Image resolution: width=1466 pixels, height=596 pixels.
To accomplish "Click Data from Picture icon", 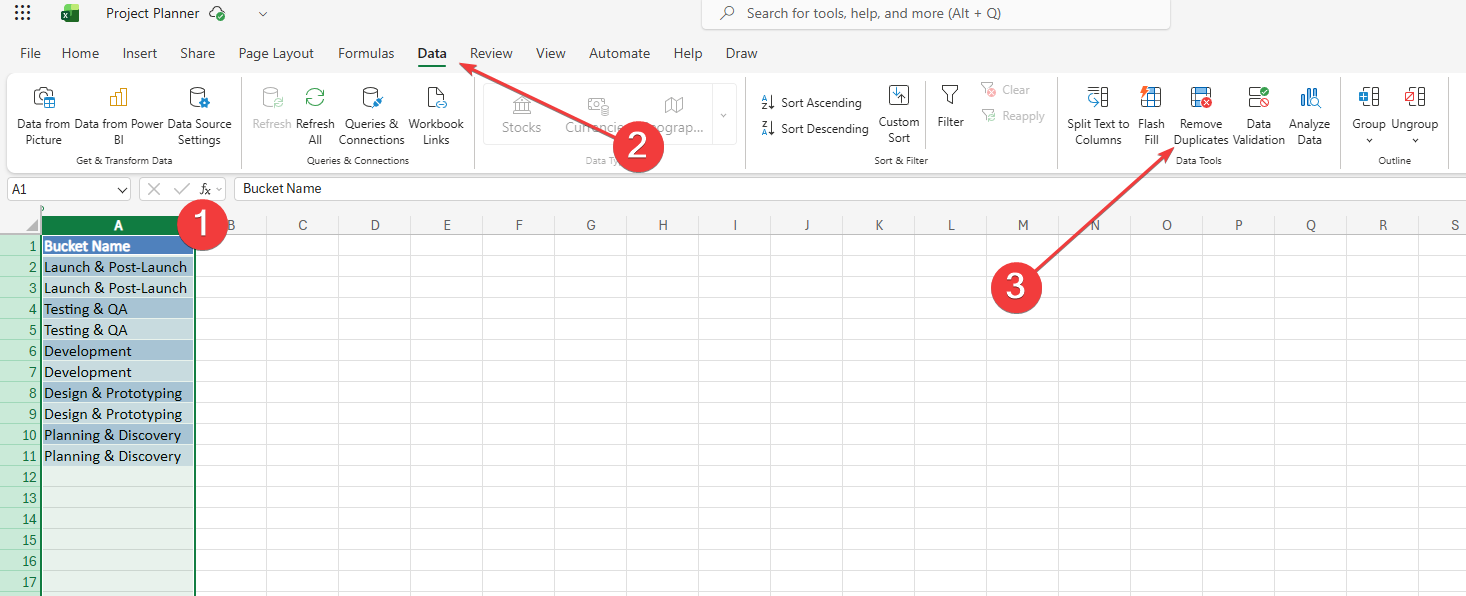I will (x=44, y=98).
